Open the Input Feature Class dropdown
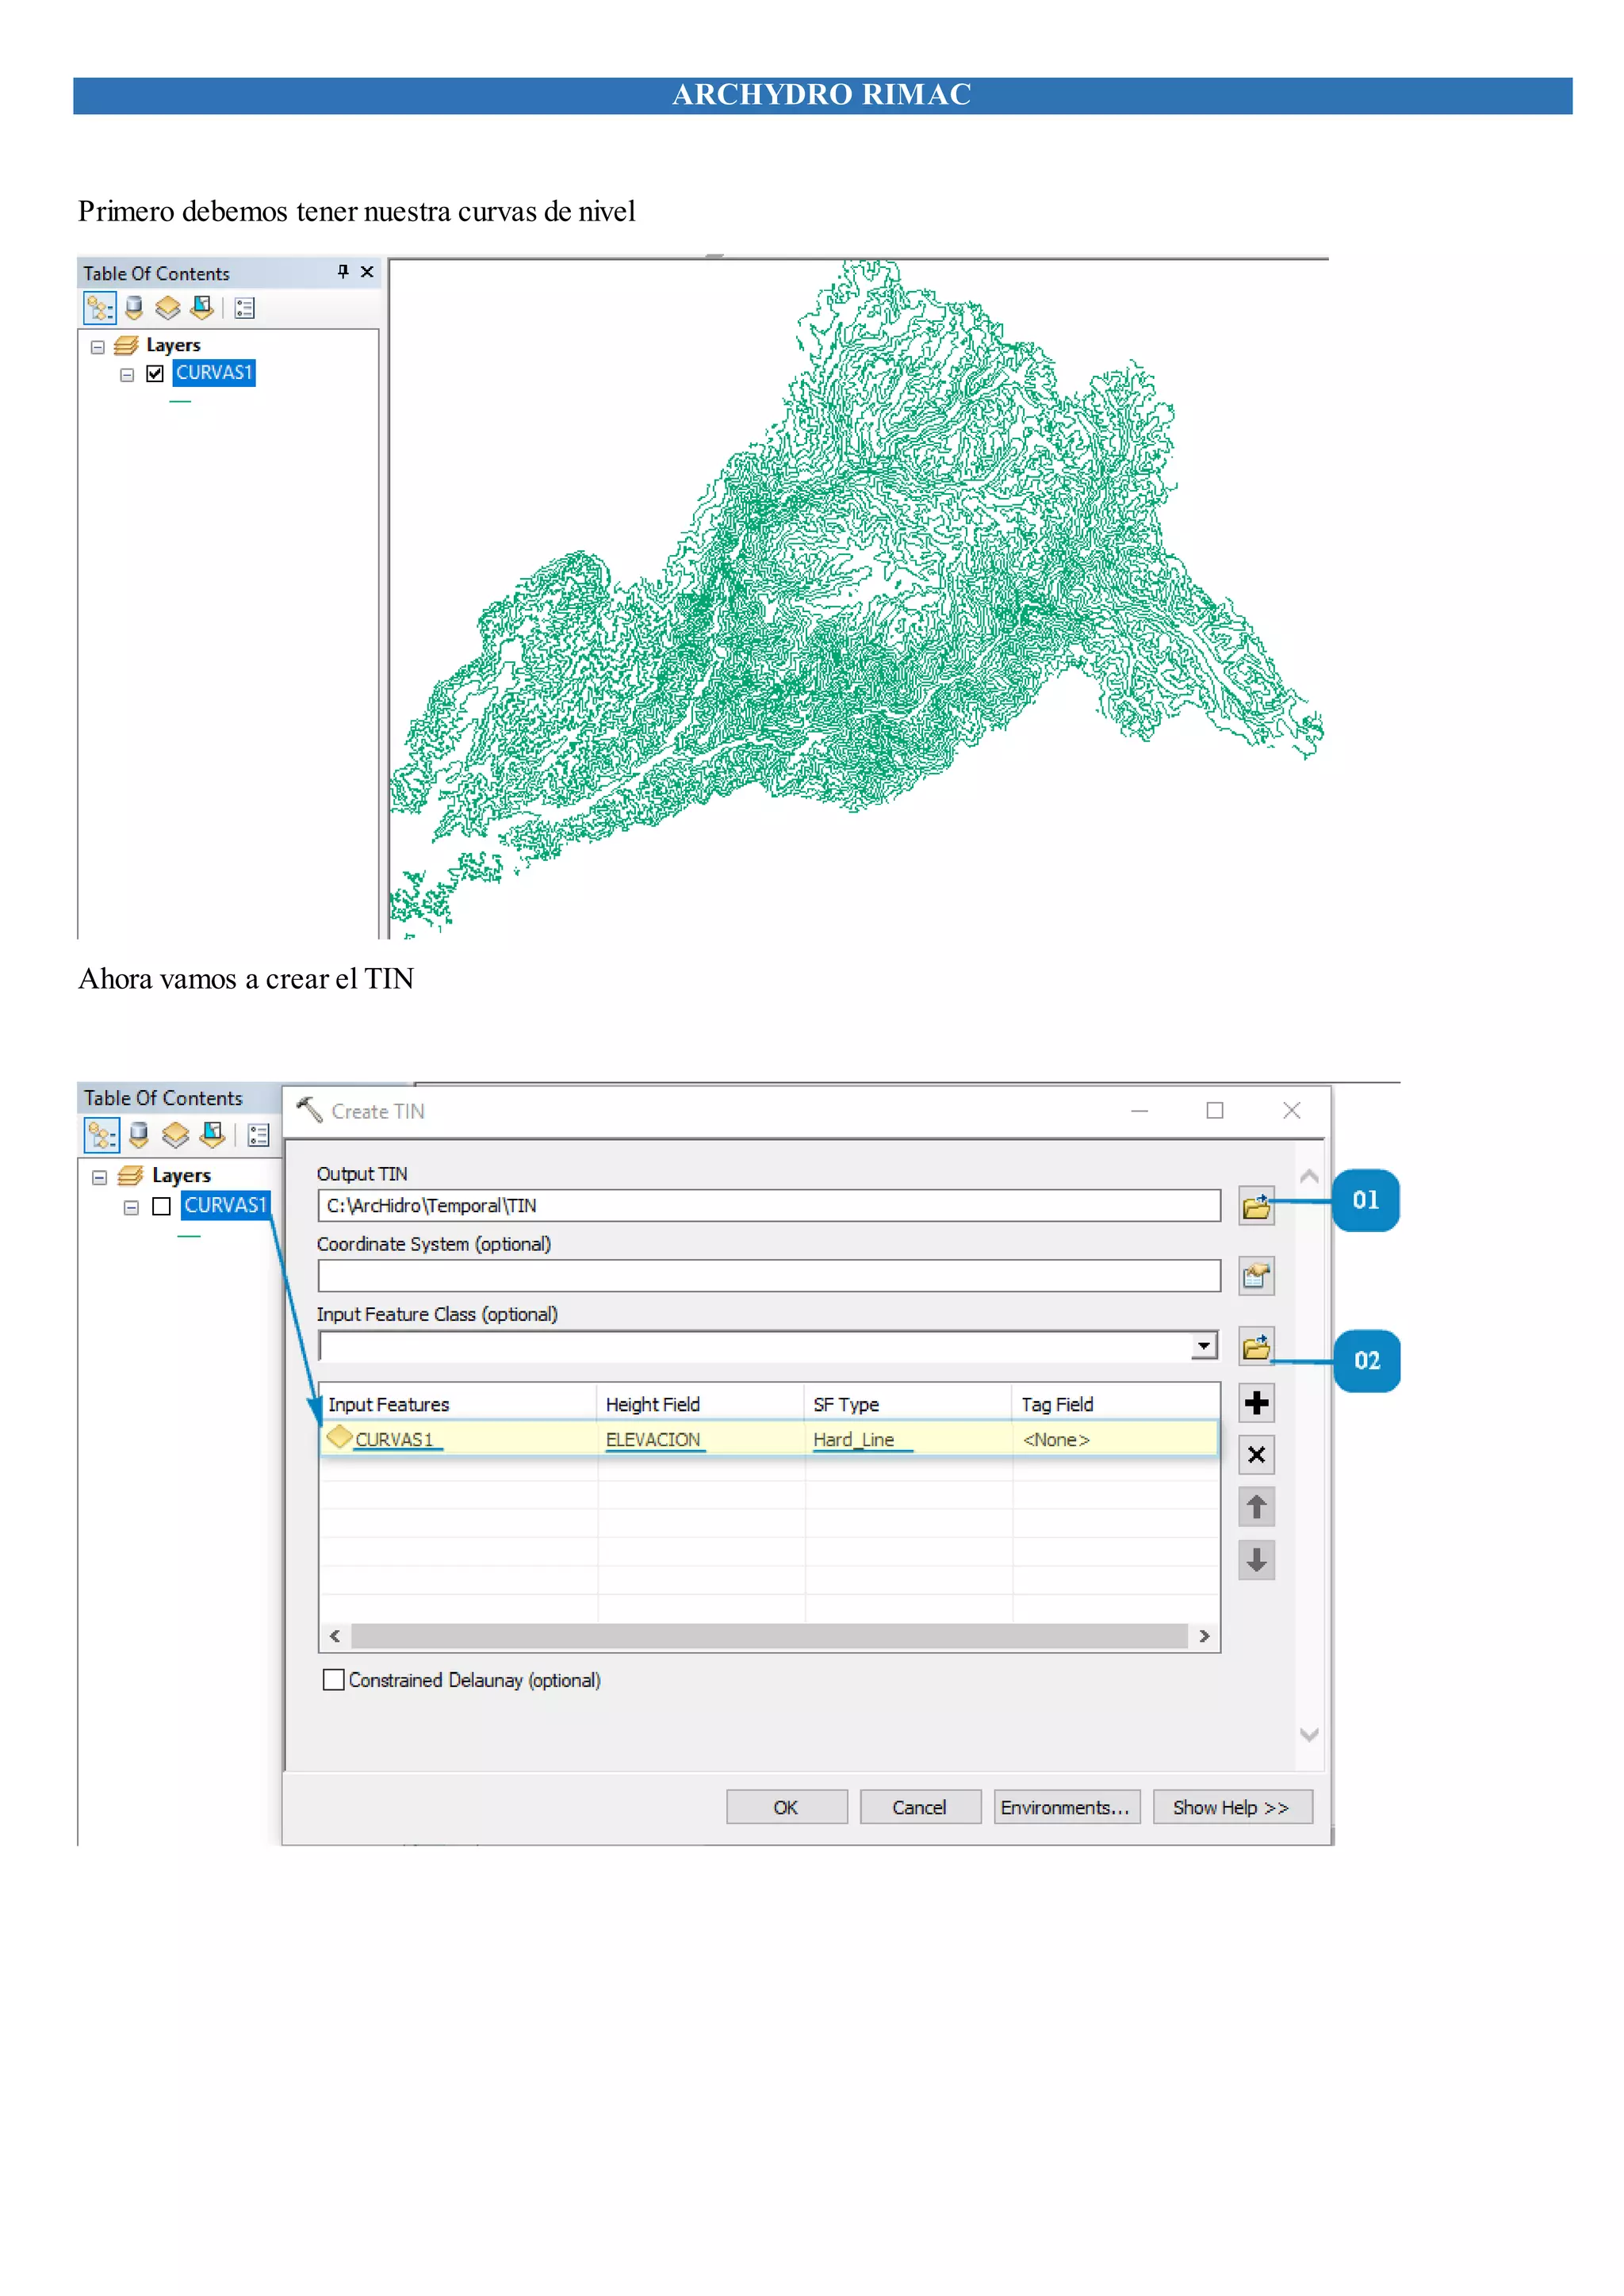 tap(1204, 1346)
